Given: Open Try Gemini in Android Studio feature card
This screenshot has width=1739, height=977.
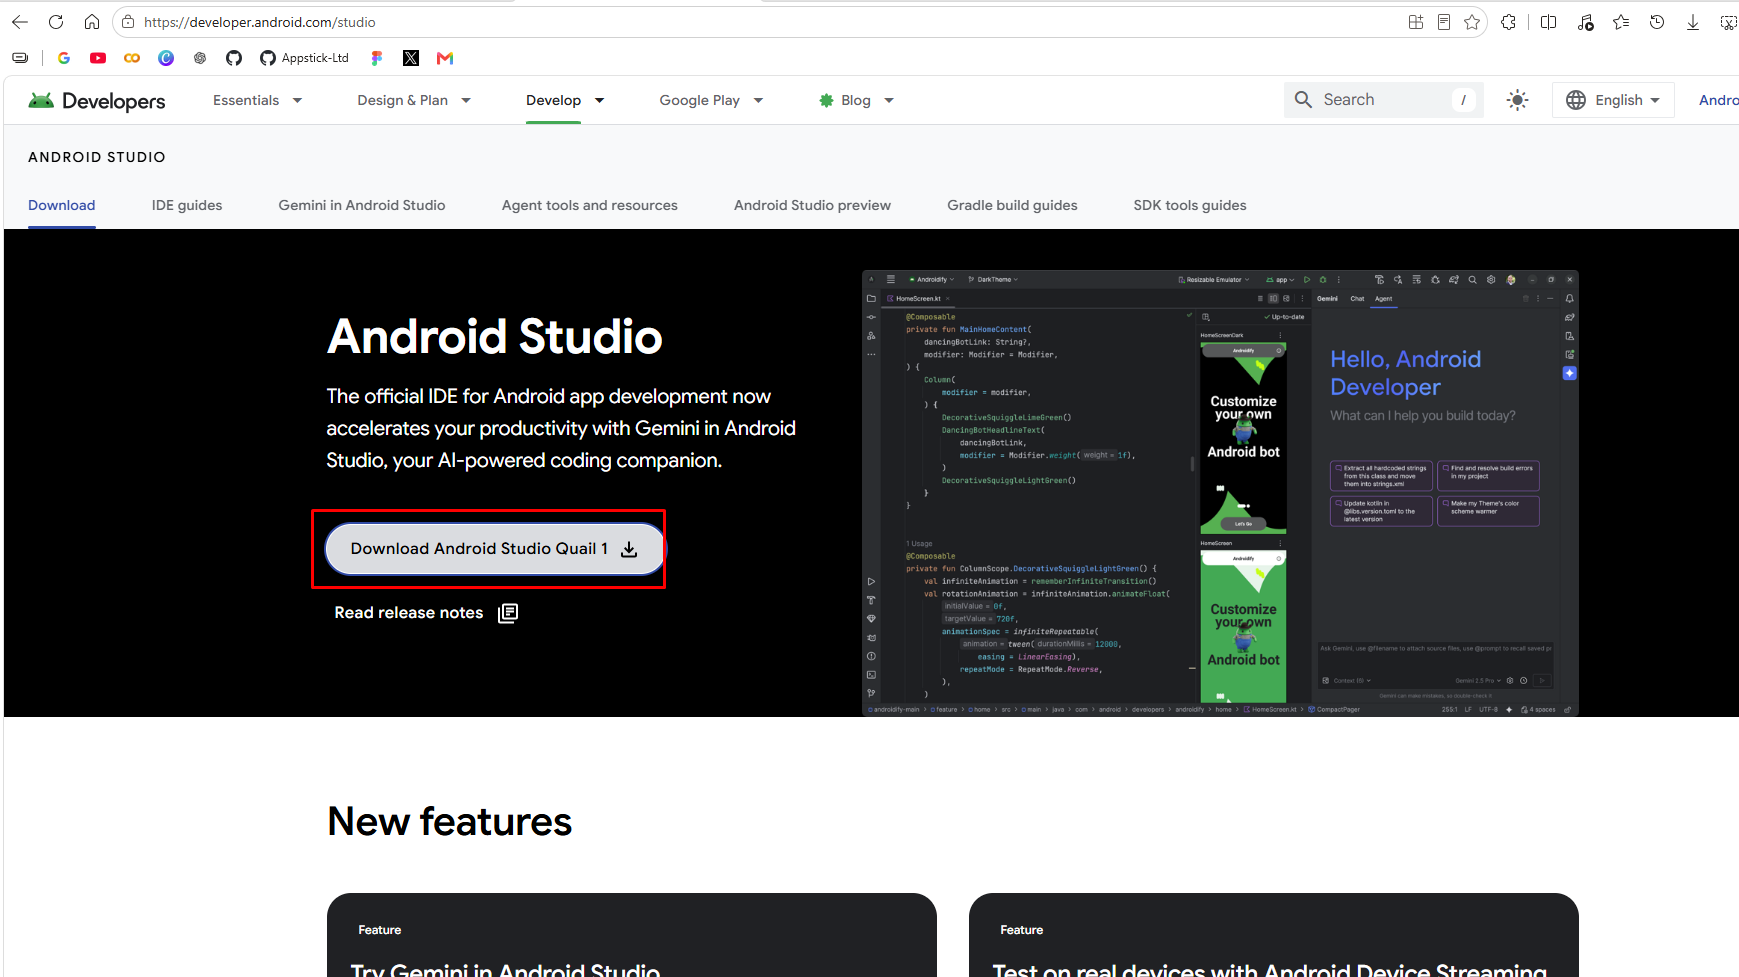Looking at the screenshot, I should [x=632, y=935].
